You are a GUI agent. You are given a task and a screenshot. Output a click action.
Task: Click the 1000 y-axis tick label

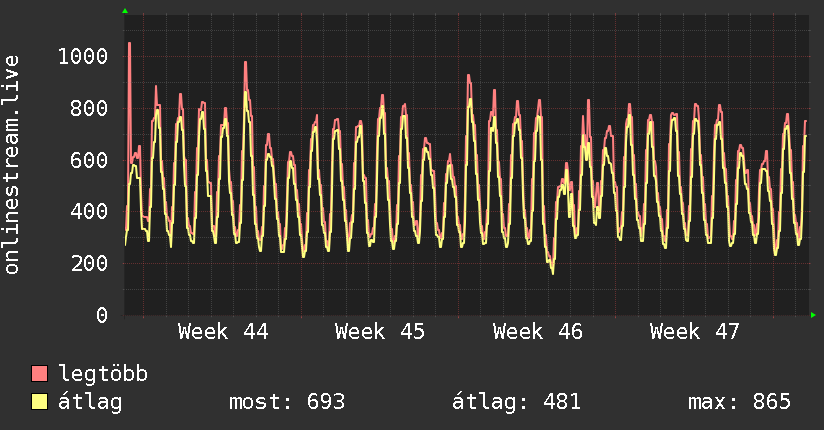83,56
